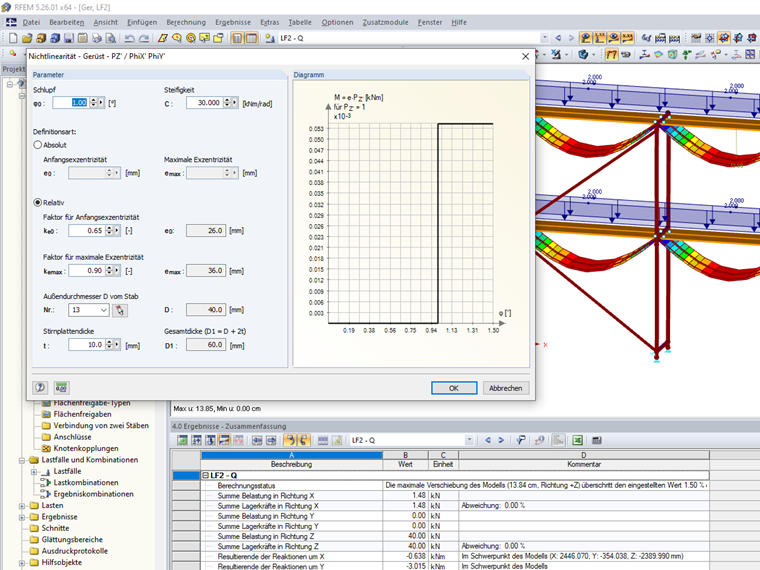Click the deformation display icon in the second toolbar
Viewport: 760px width, 570px height.
[x=612, y=54]
